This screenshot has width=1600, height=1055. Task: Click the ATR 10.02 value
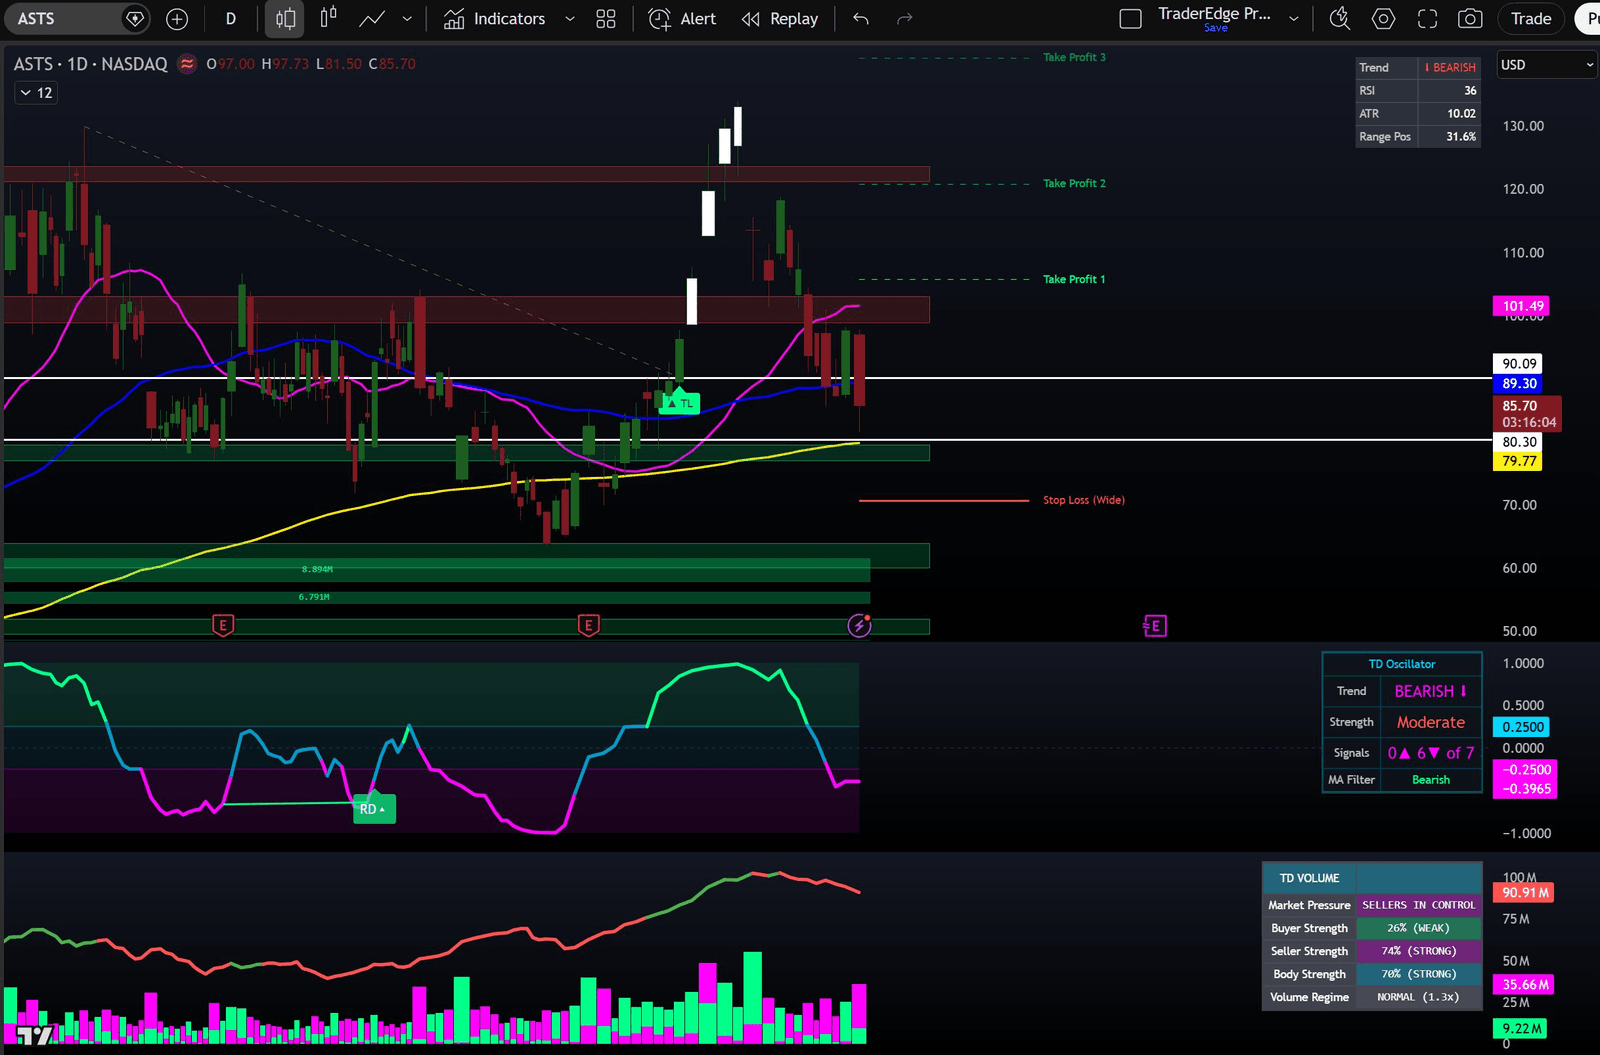click(1449, 113)
